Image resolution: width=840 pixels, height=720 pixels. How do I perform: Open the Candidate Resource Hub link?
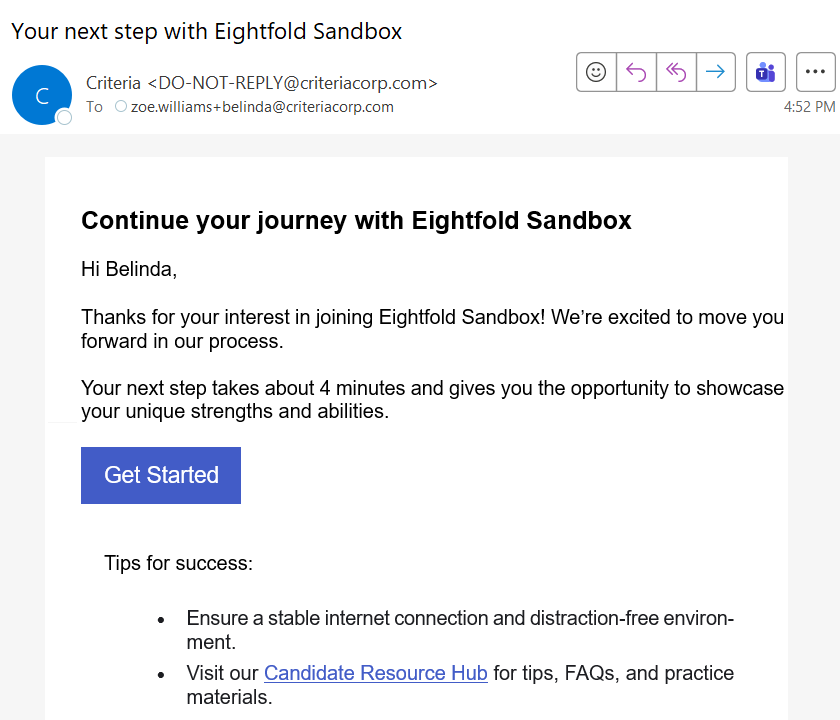pos(375,673)
